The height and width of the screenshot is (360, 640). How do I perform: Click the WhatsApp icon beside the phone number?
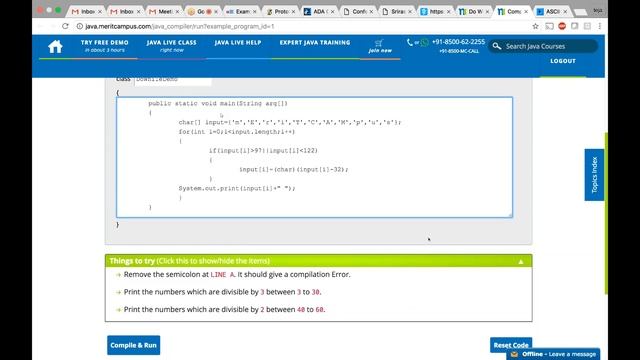pos(424,42)
